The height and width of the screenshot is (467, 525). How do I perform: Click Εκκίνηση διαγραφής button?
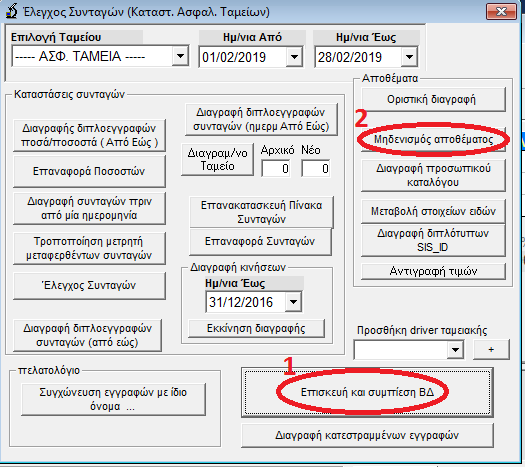(x=256, y=328)
